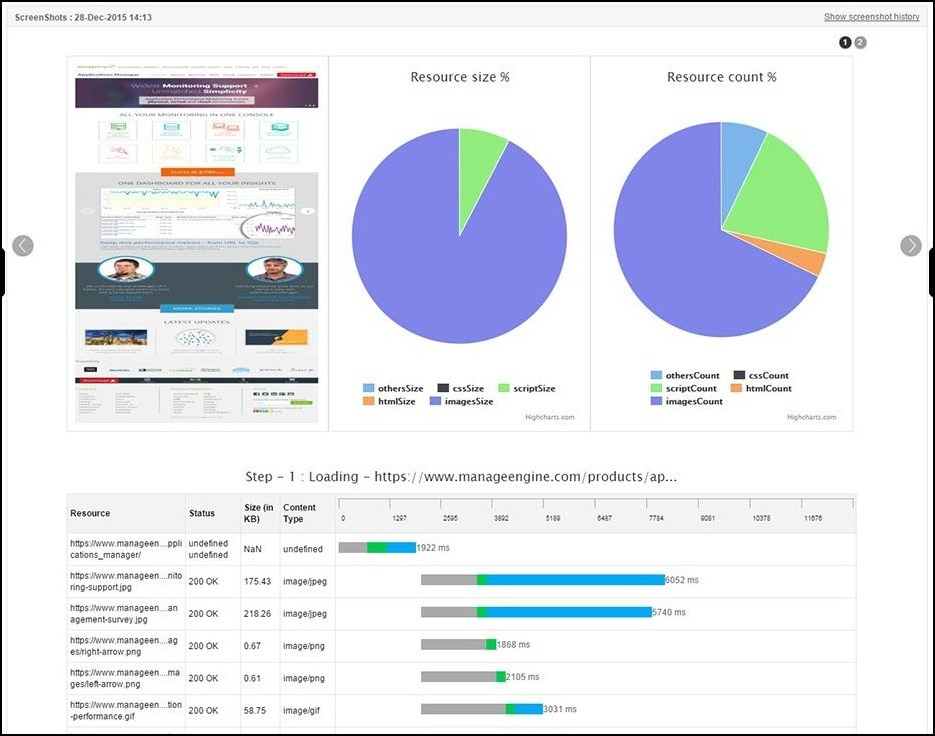Viewport: 935px width, 736px height.
Task: Click the Step - 1 Loading heading
Action: (461, 477)
